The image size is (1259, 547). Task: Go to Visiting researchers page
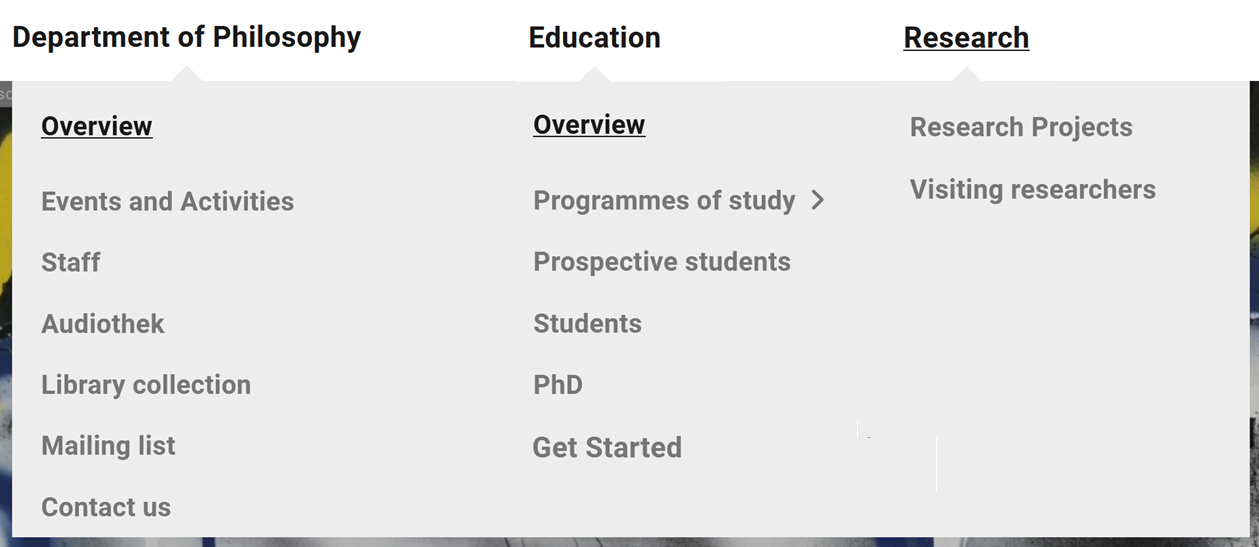tap(1033, 189)
